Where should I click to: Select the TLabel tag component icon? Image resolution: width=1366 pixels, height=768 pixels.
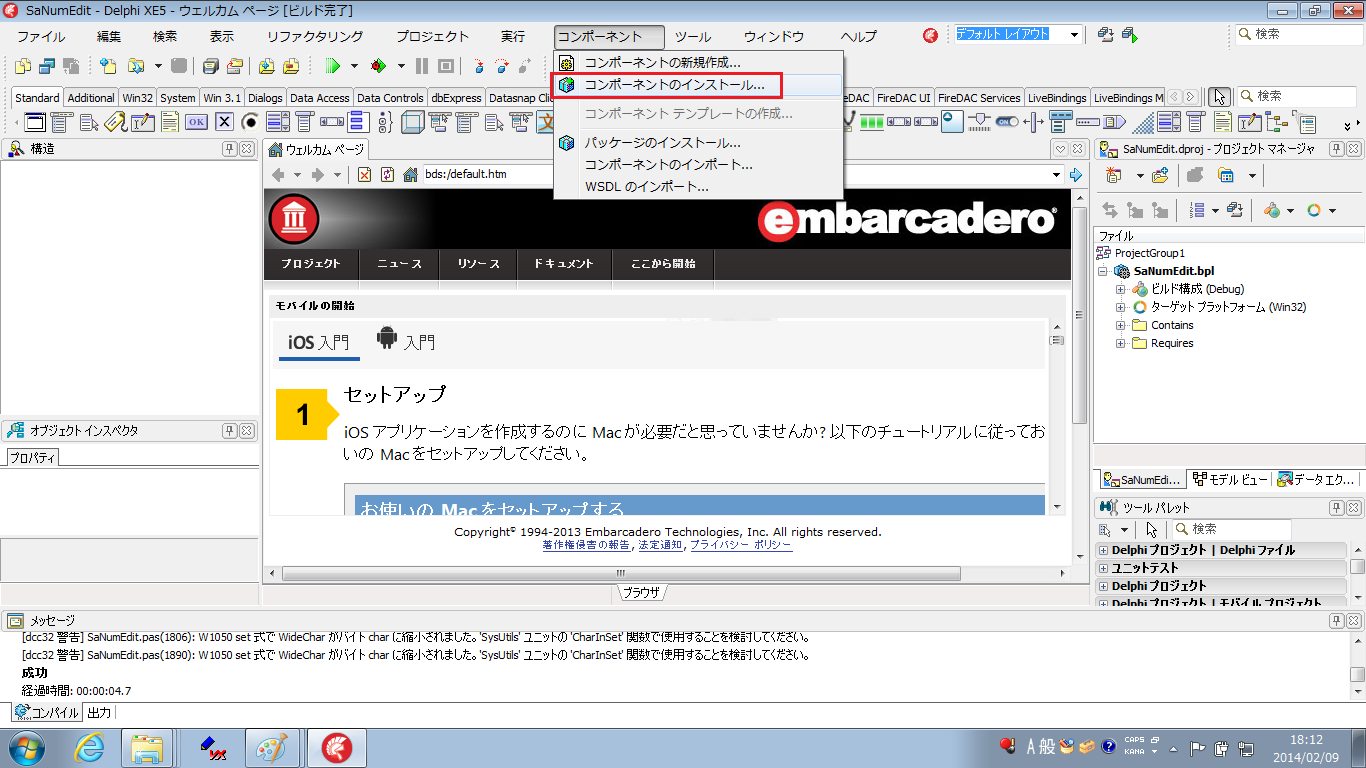click(116, 122)
